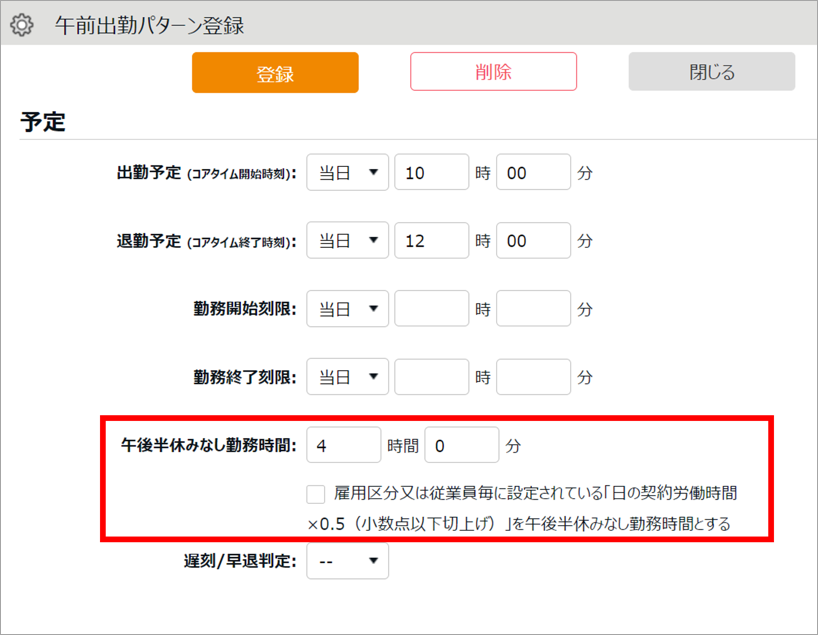Select the 退勤予定 minute field

tap(533, 241)
